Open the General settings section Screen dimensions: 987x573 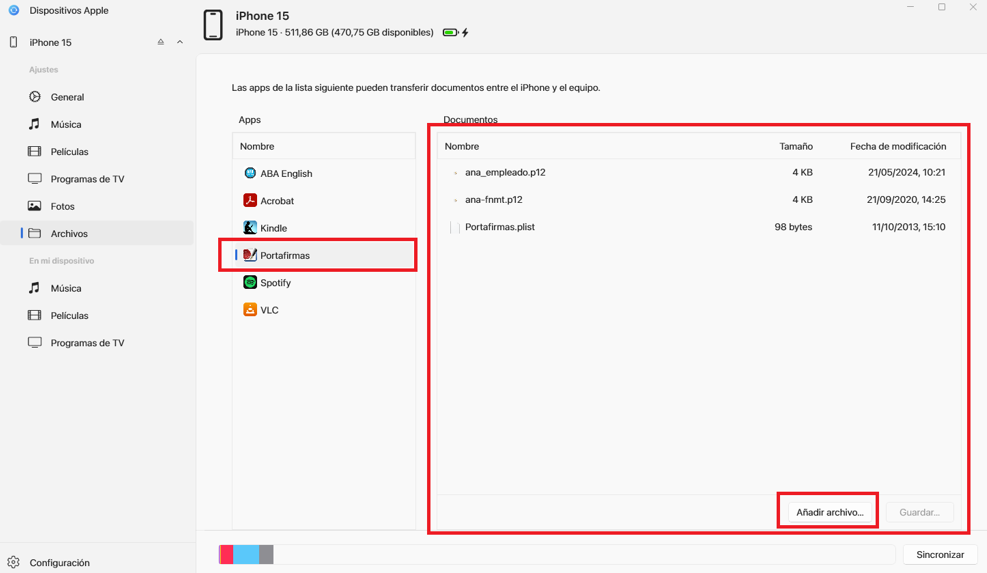pos(98,97)
